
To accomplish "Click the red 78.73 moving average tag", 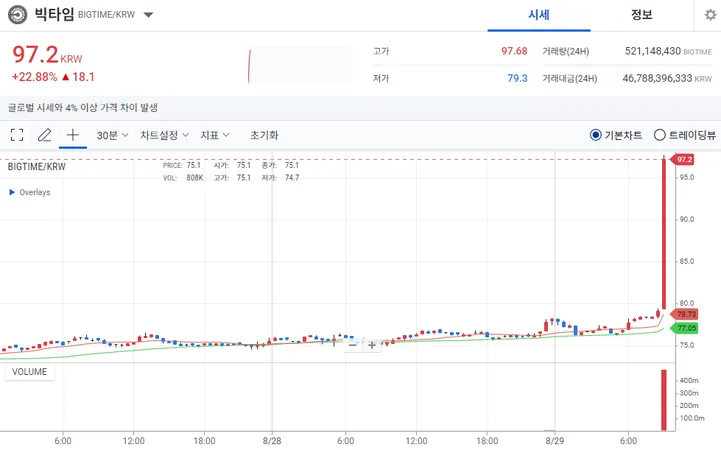I will pos(685,314).
